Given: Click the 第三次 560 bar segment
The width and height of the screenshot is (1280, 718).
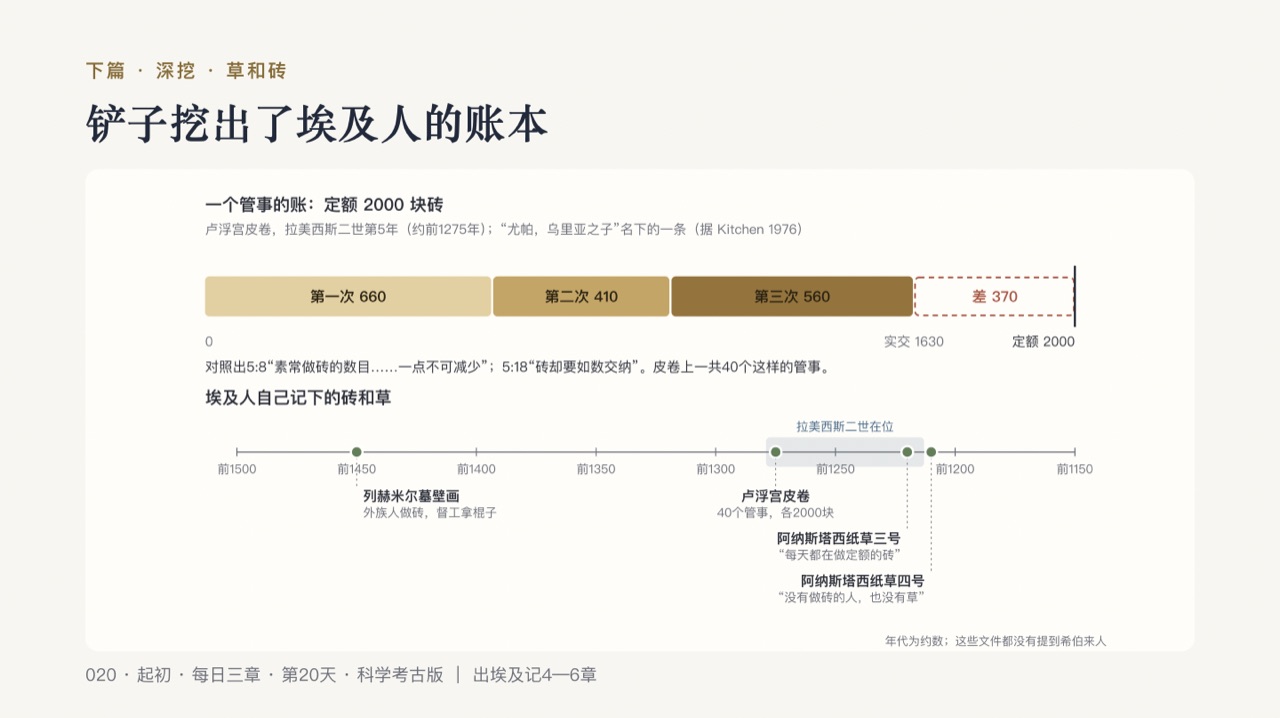Looking at the screenshot, I should tap(792, 296).
